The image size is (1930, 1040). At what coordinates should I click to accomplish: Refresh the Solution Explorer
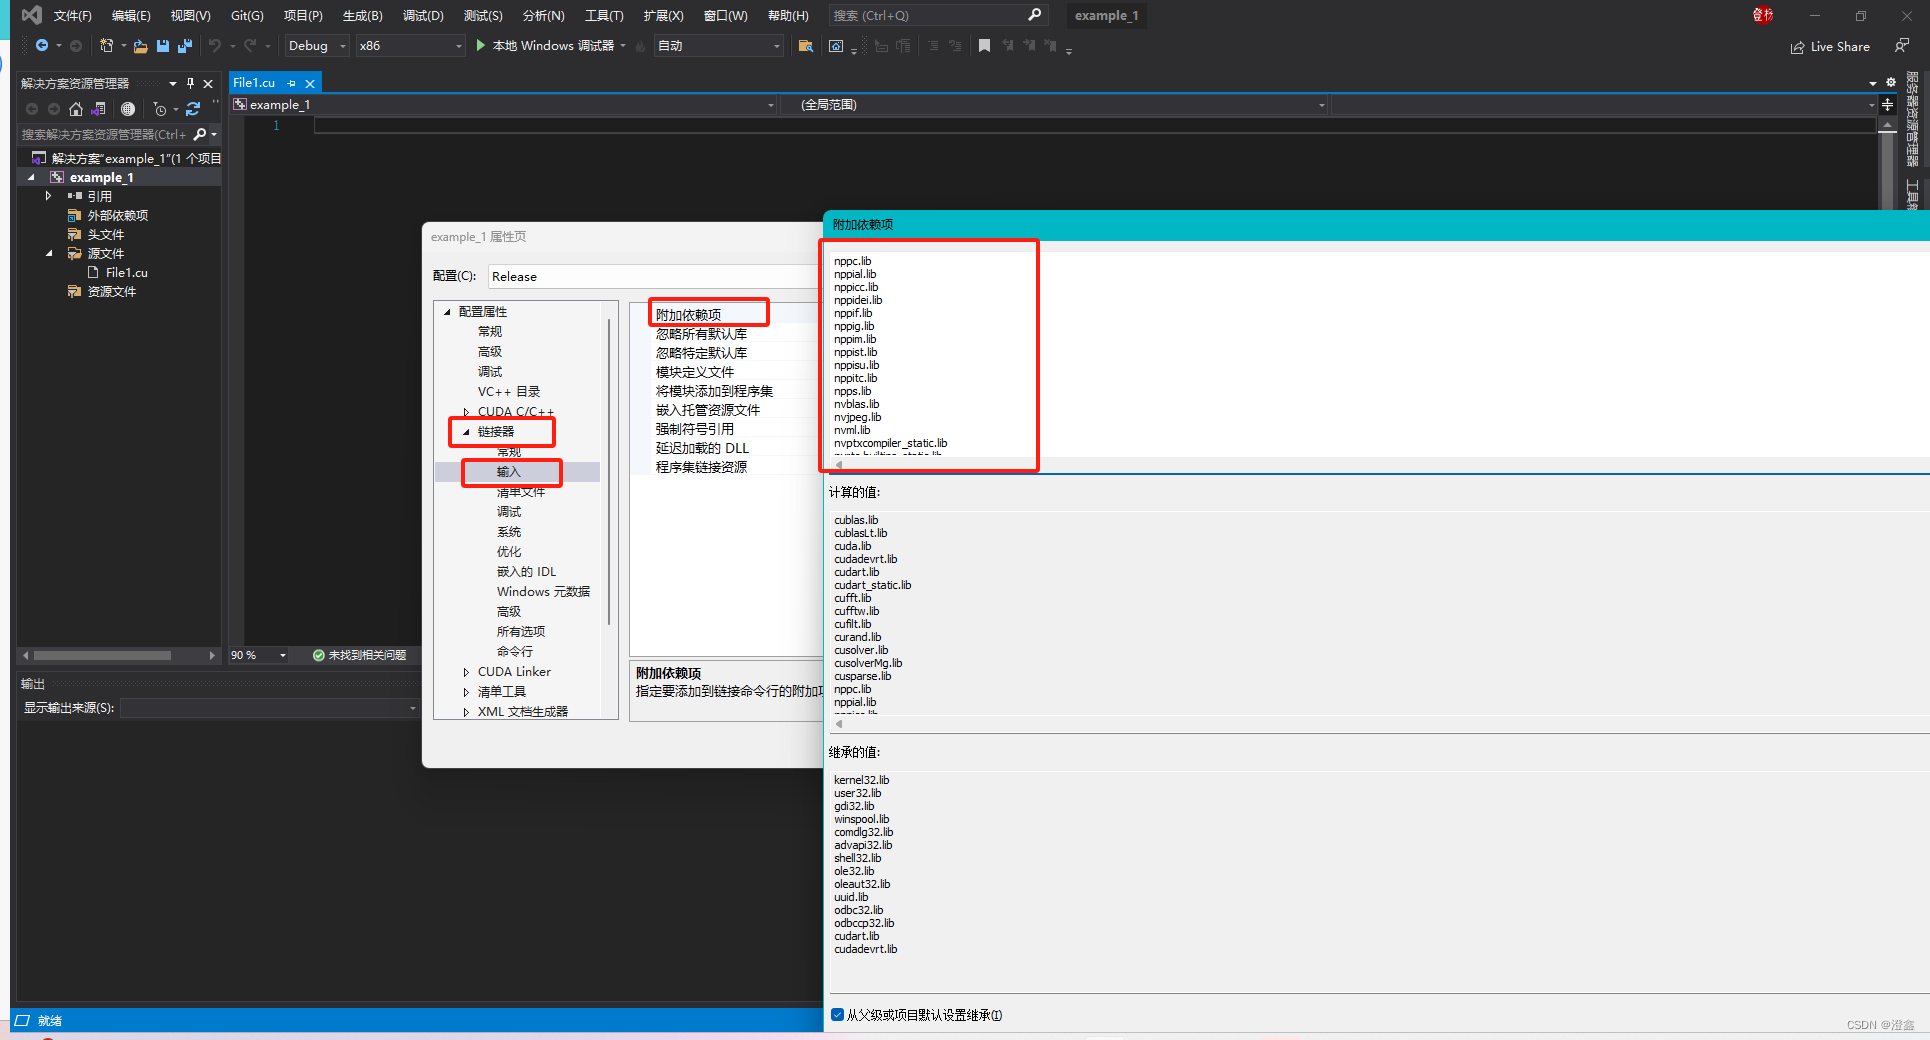(193, 108)
